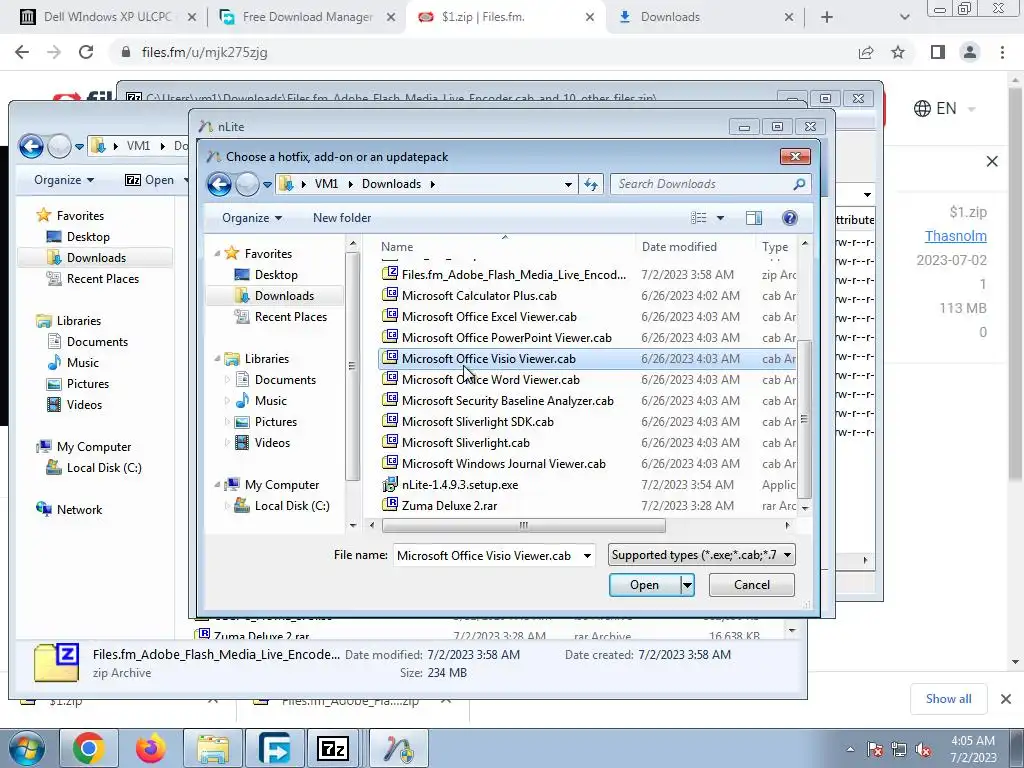Click the Cancel button in the dialog

click(752, 584)
